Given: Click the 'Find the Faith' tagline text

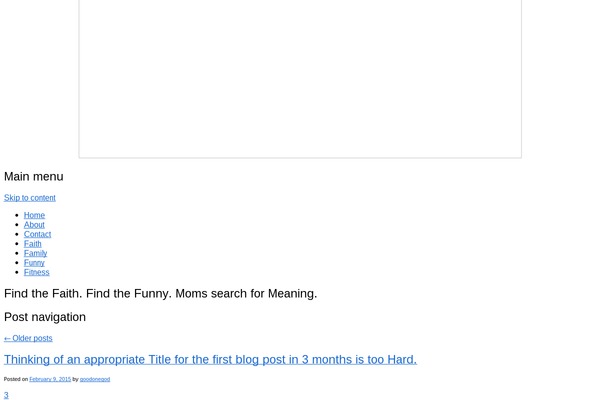Looking at the screenshot, I should [x=160, y=294].
